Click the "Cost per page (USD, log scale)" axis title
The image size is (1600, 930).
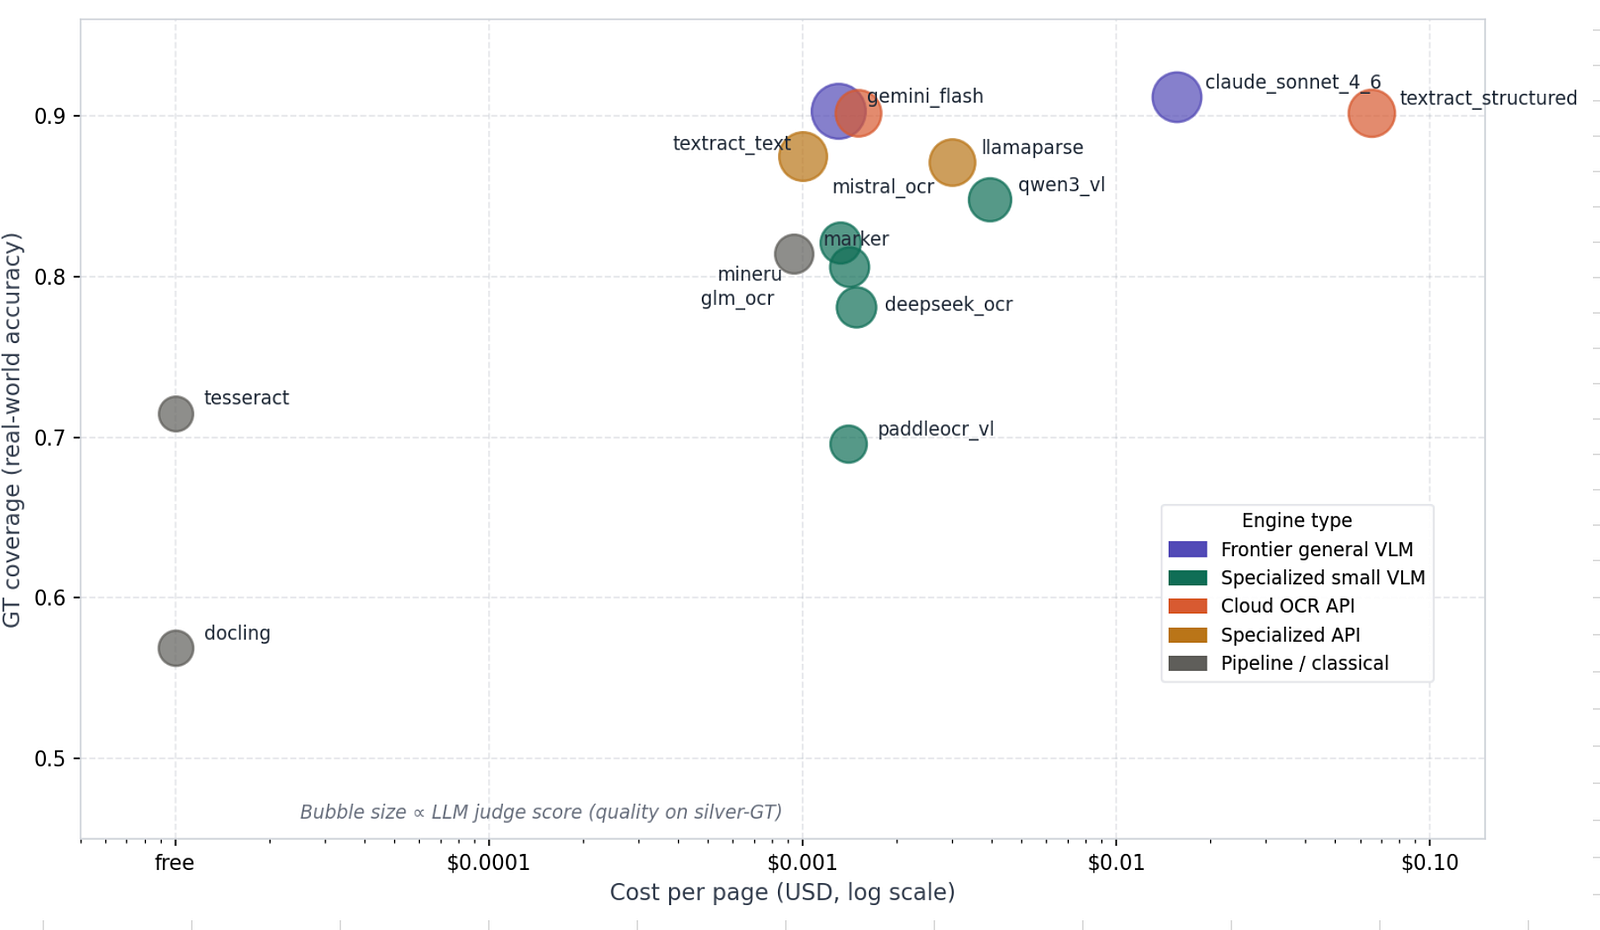point(782,892)
